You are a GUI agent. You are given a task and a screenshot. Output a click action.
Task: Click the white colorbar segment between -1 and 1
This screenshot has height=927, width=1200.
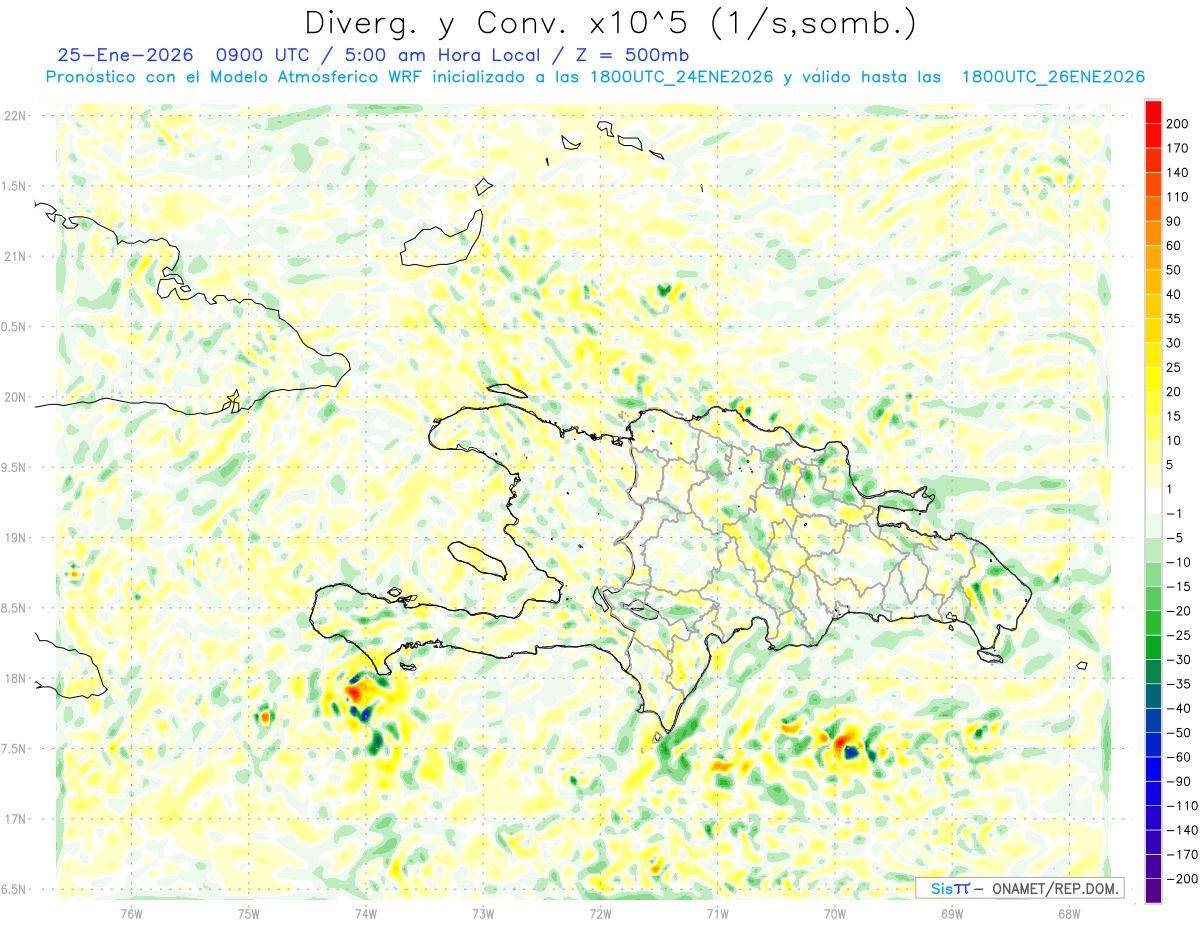(1153, 502)
